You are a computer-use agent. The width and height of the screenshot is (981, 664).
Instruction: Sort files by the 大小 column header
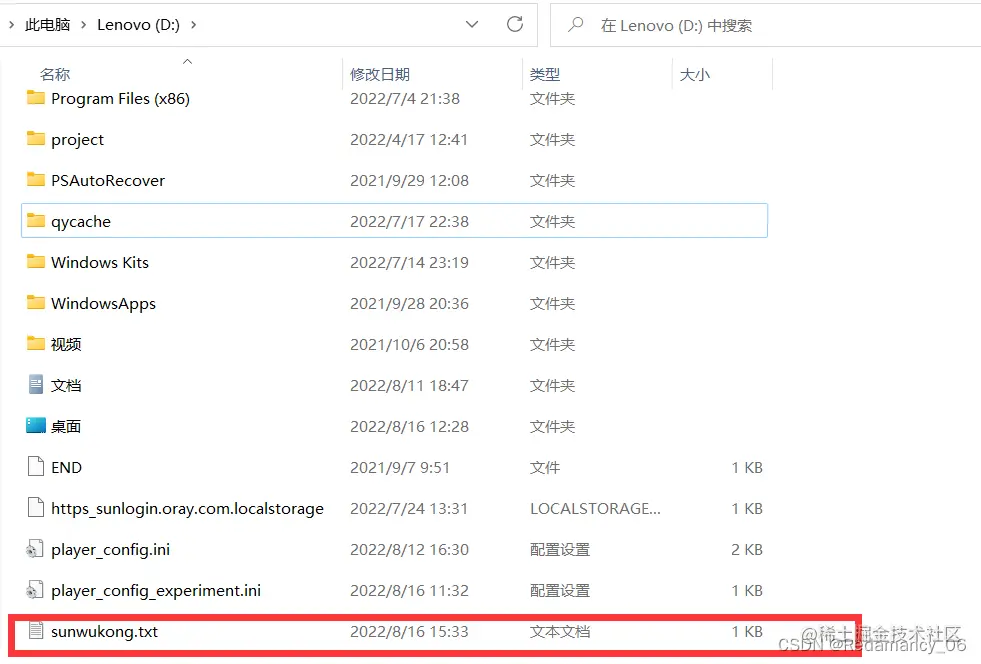coord(695,73)
